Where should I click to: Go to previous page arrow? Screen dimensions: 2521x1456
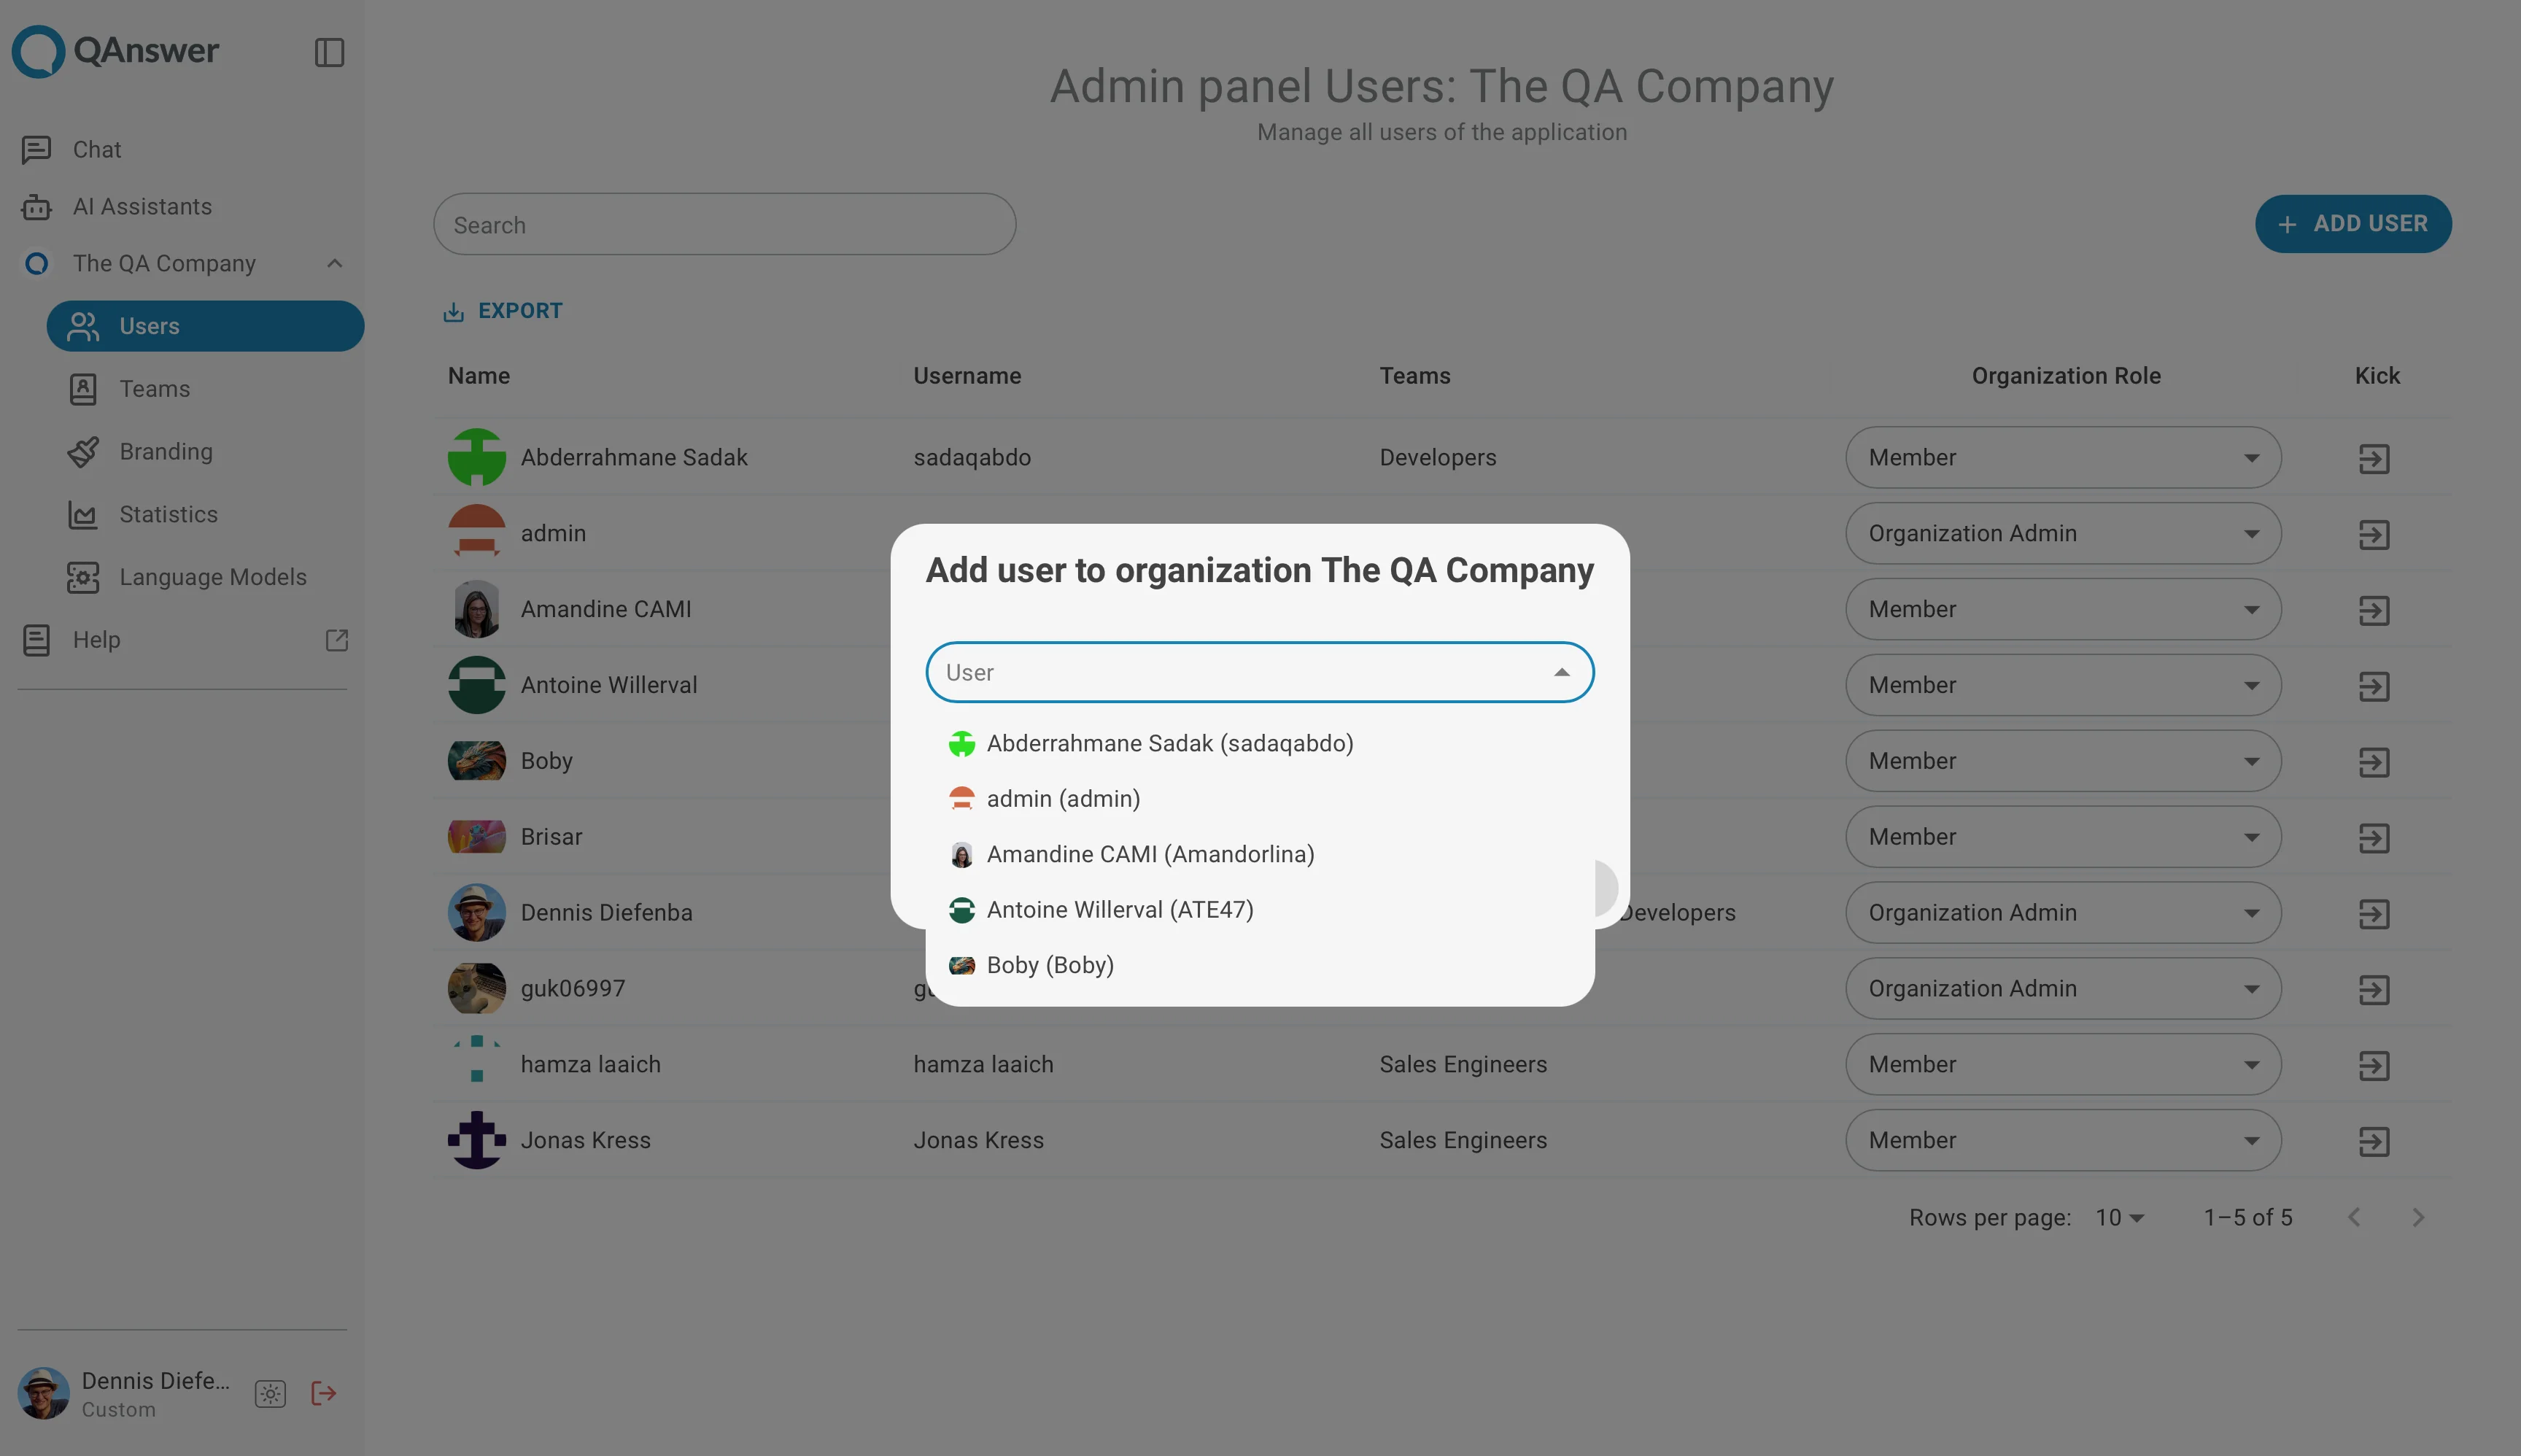click(2354, 1217)
